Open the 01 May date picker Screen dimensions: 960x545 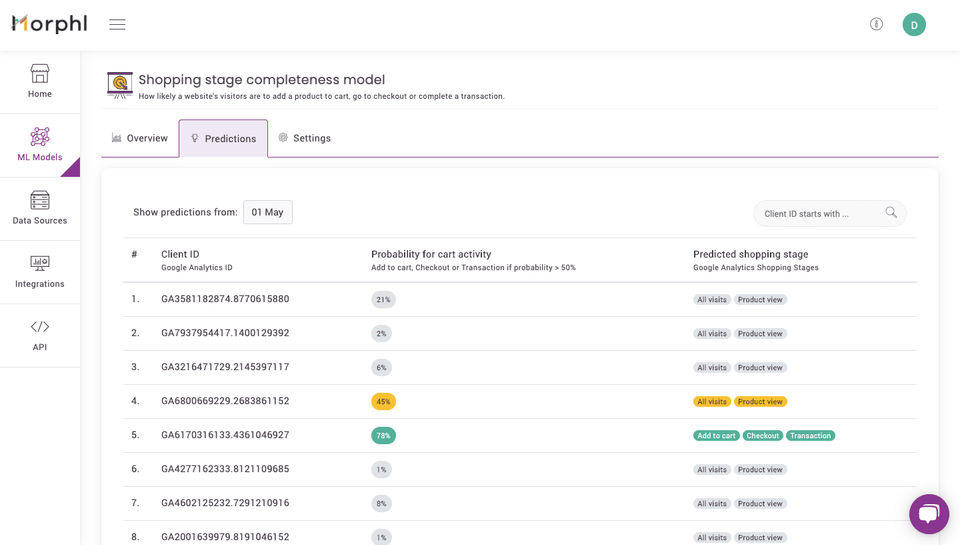click(x=267, y=212)
